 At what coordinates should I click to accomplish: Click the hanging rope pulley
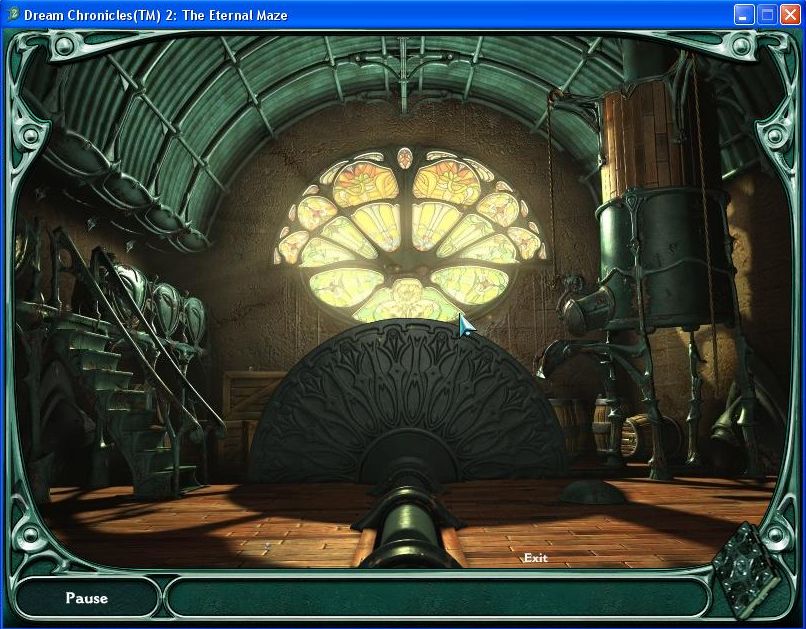pos(553,98)
